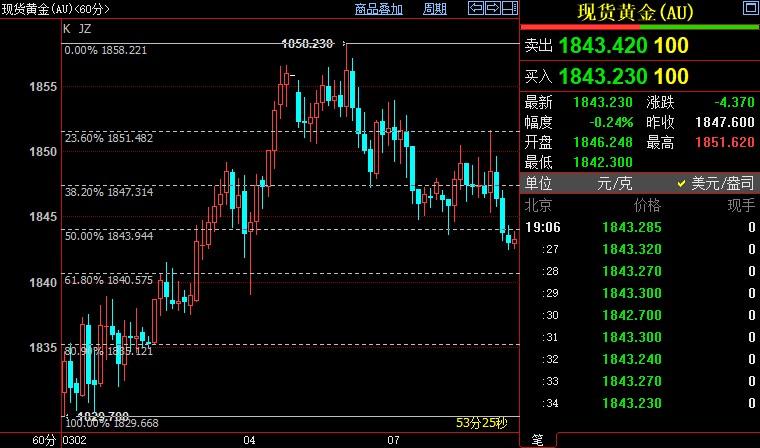Click the 卖出 volume 100
This screenshot has height=448, width=760.
point(671,45)
